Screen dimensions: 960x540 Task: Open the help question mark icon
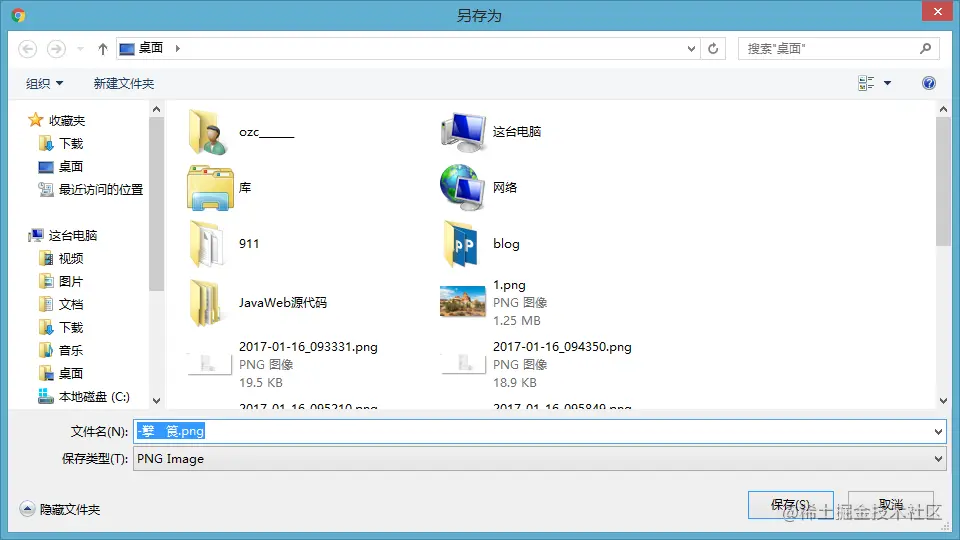[929, 83]
